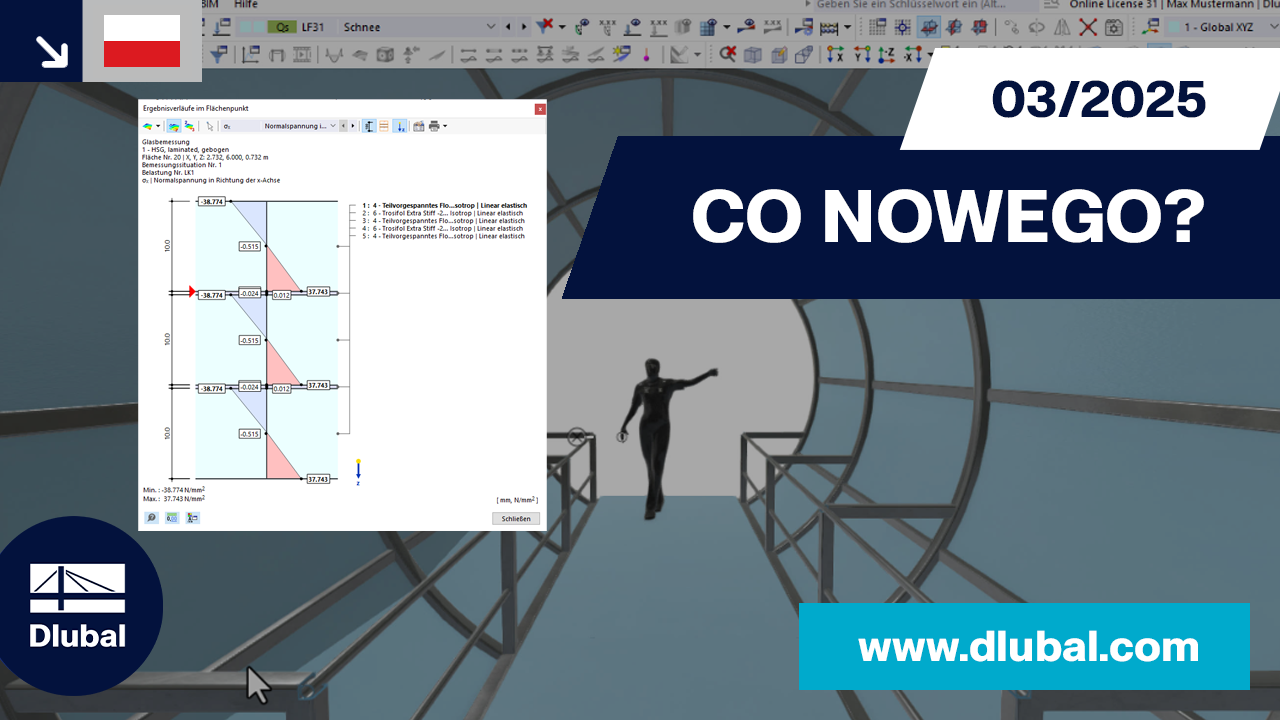Toggle the orange horizontal layers display button

click(x=384, y=126)
